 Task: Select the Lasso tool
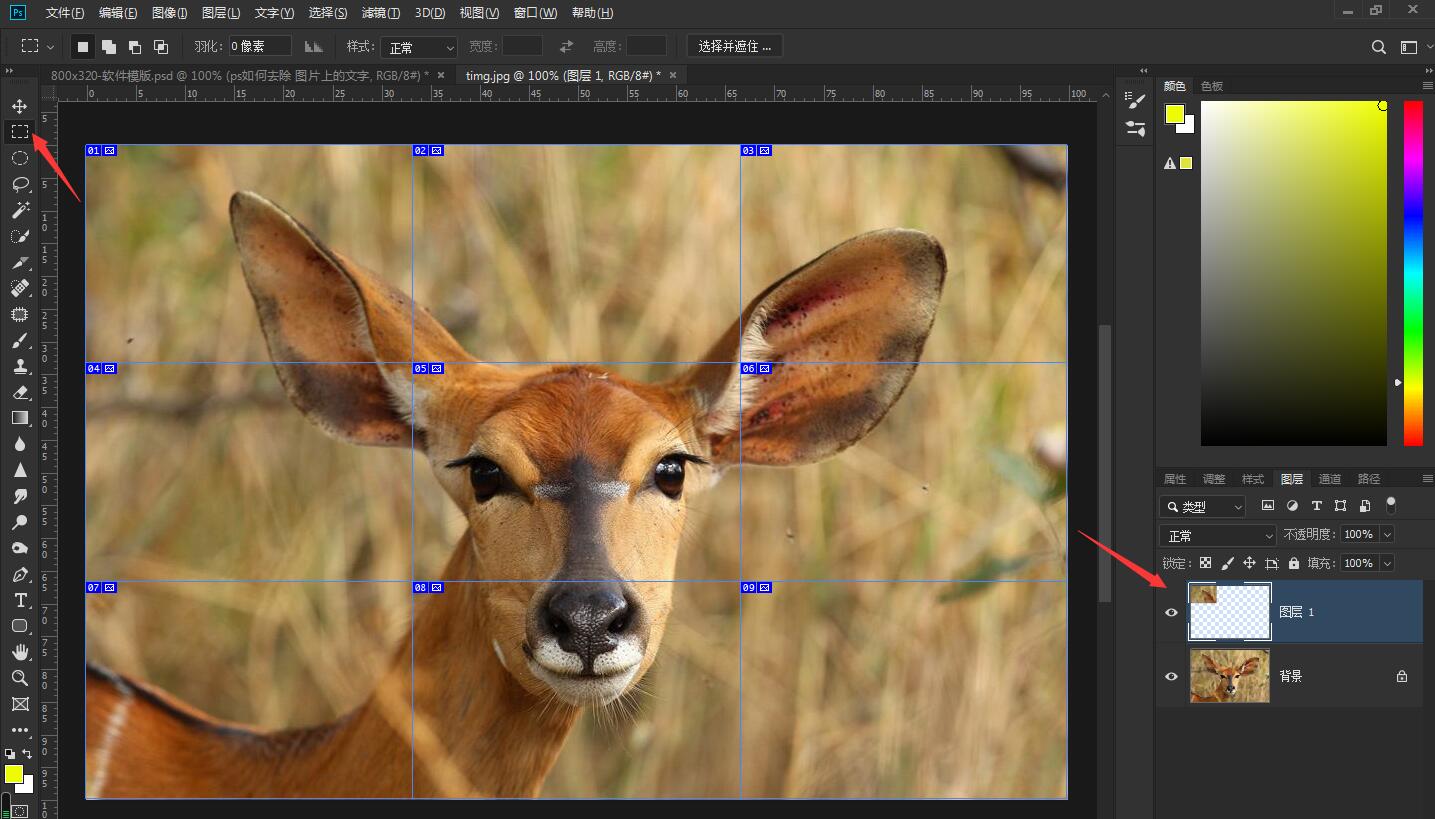coord(19,184)
